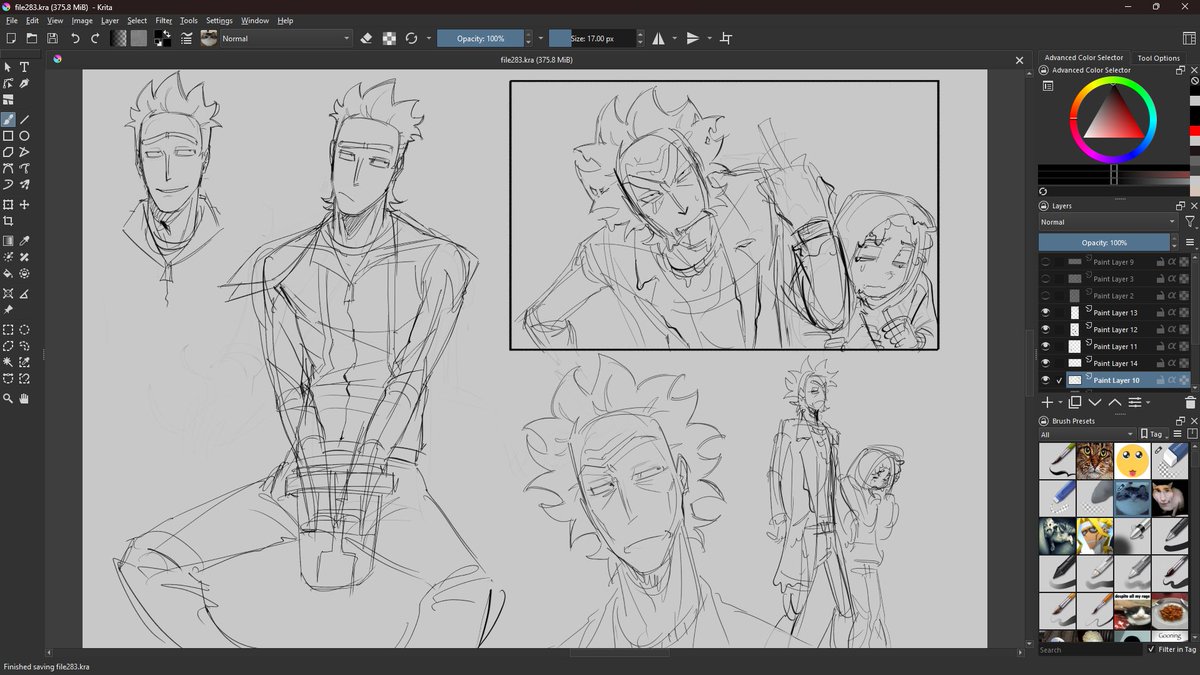The height and width of the screenshot is (675, 1200).
Task: Select the Move tool
Action: coord(24,204)
